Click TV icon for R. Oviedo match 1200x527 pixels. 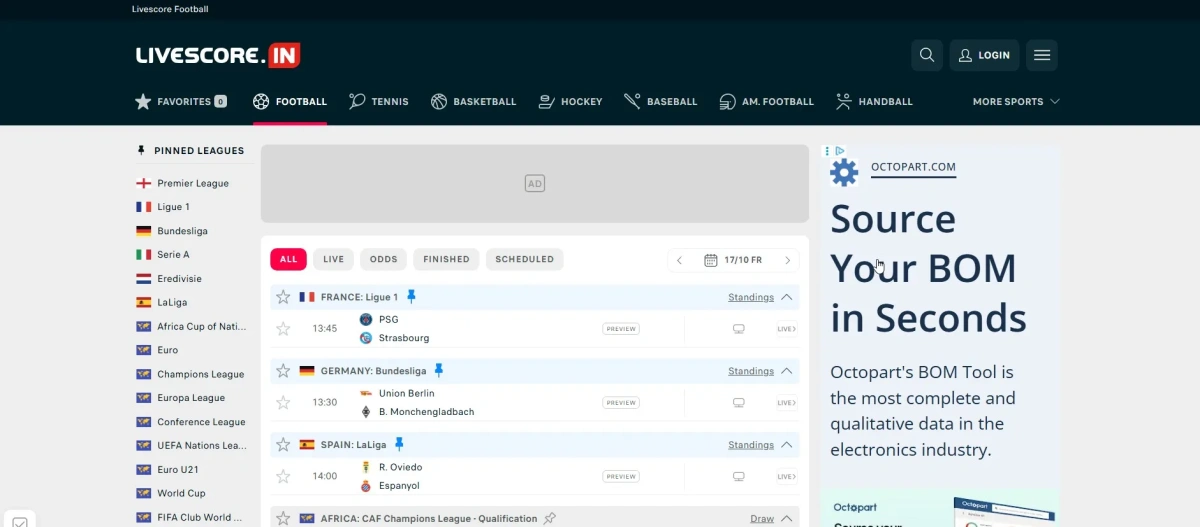point(739,476)
